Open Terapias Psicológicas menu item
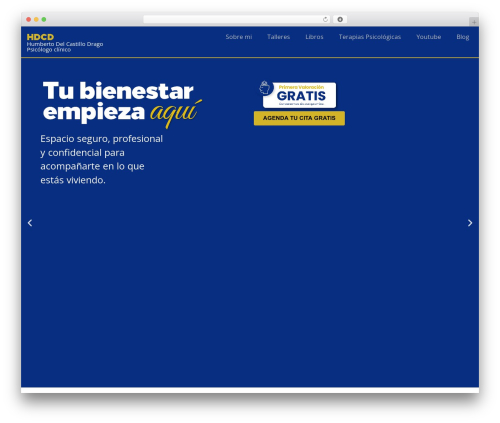The width and height of the screenshot is (500, 423). coord(370,37)
